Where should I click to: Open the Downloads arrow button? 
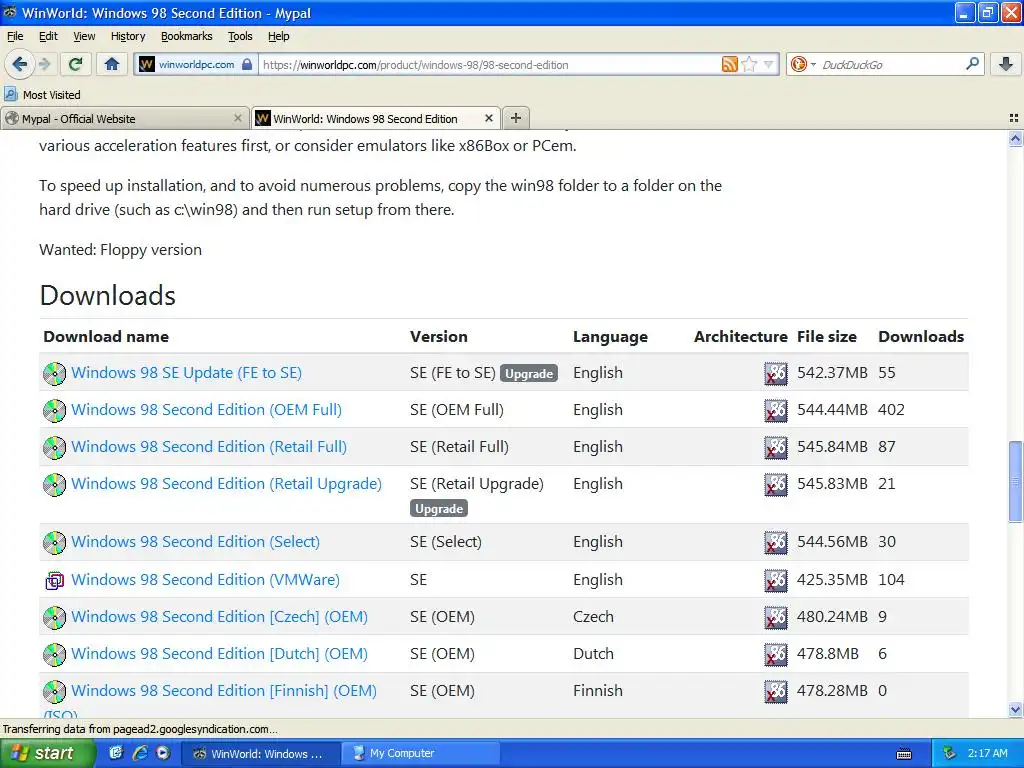(1006, 64)
